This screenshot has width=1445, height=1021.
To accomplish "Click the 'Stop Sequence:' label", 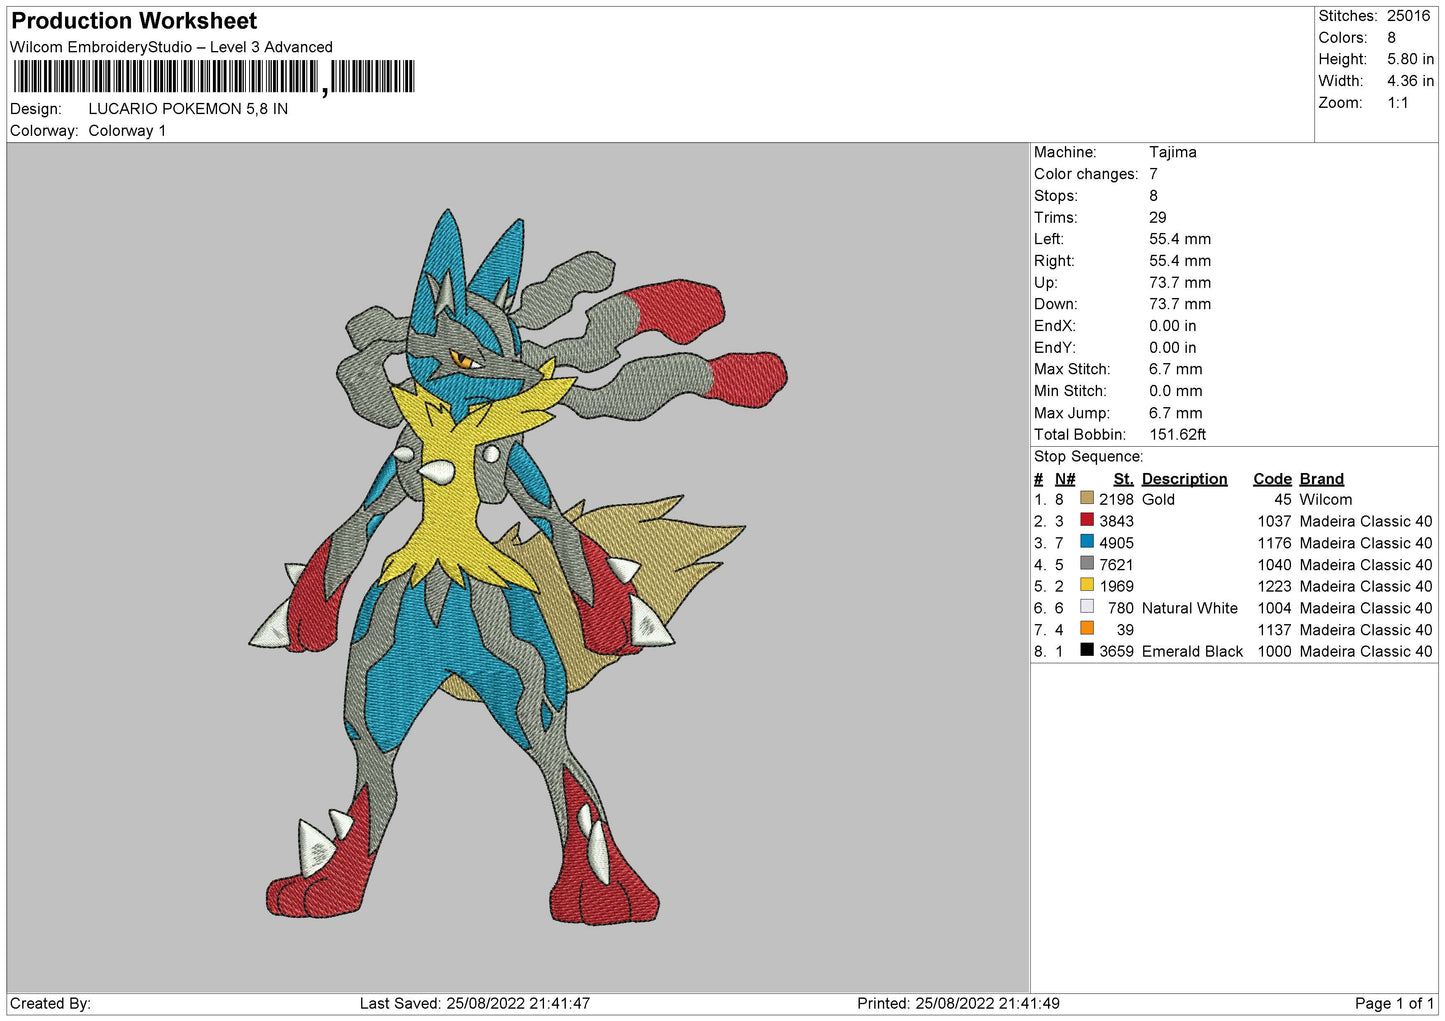I will (1088, 457).
